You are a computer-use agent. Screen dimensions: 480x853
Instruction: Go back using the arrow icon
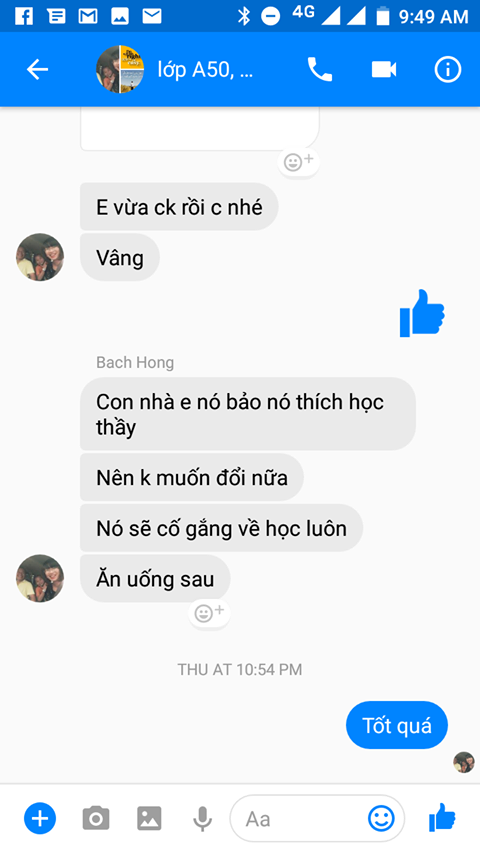click(x=38, y=70)
